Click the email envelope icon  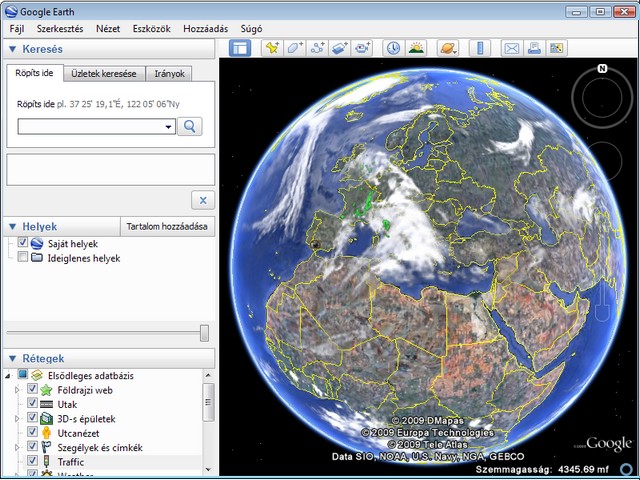(512, 48)
